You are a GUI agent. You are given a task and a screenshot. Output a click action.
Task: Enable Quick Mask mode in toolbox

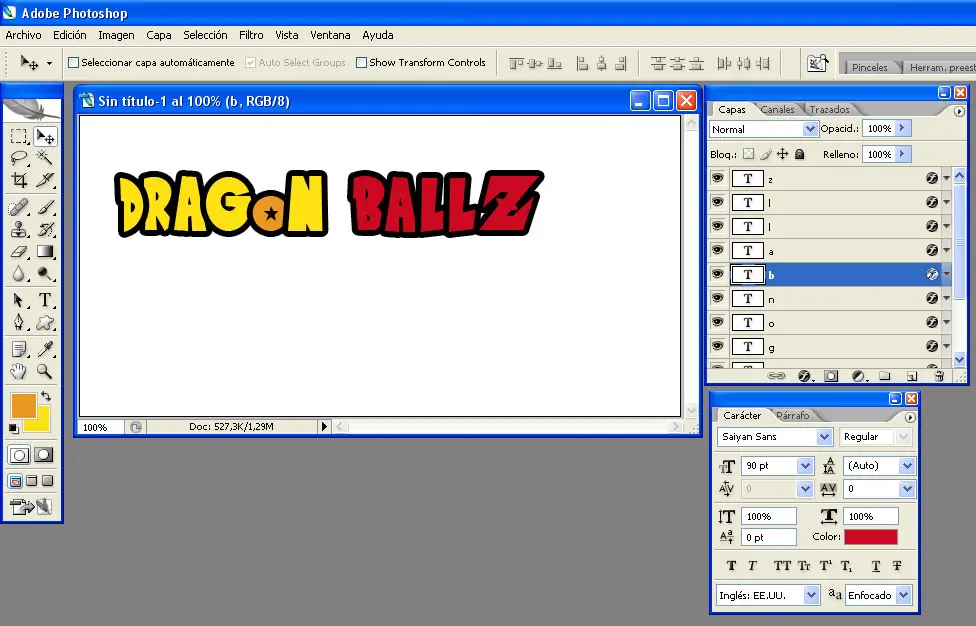pyautogui.click(x=44, y=455)
